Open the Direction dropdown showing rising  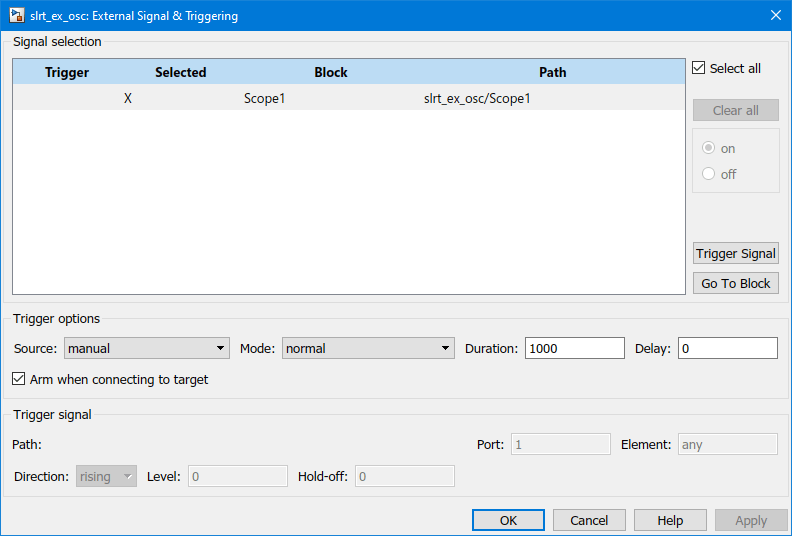click(107, 476)
